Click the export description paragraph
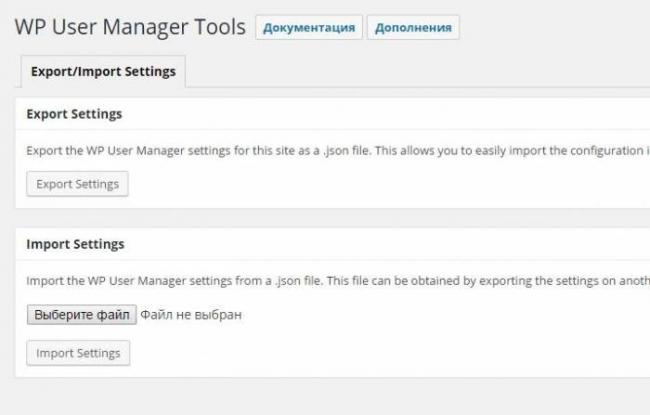 click(338, 150)
